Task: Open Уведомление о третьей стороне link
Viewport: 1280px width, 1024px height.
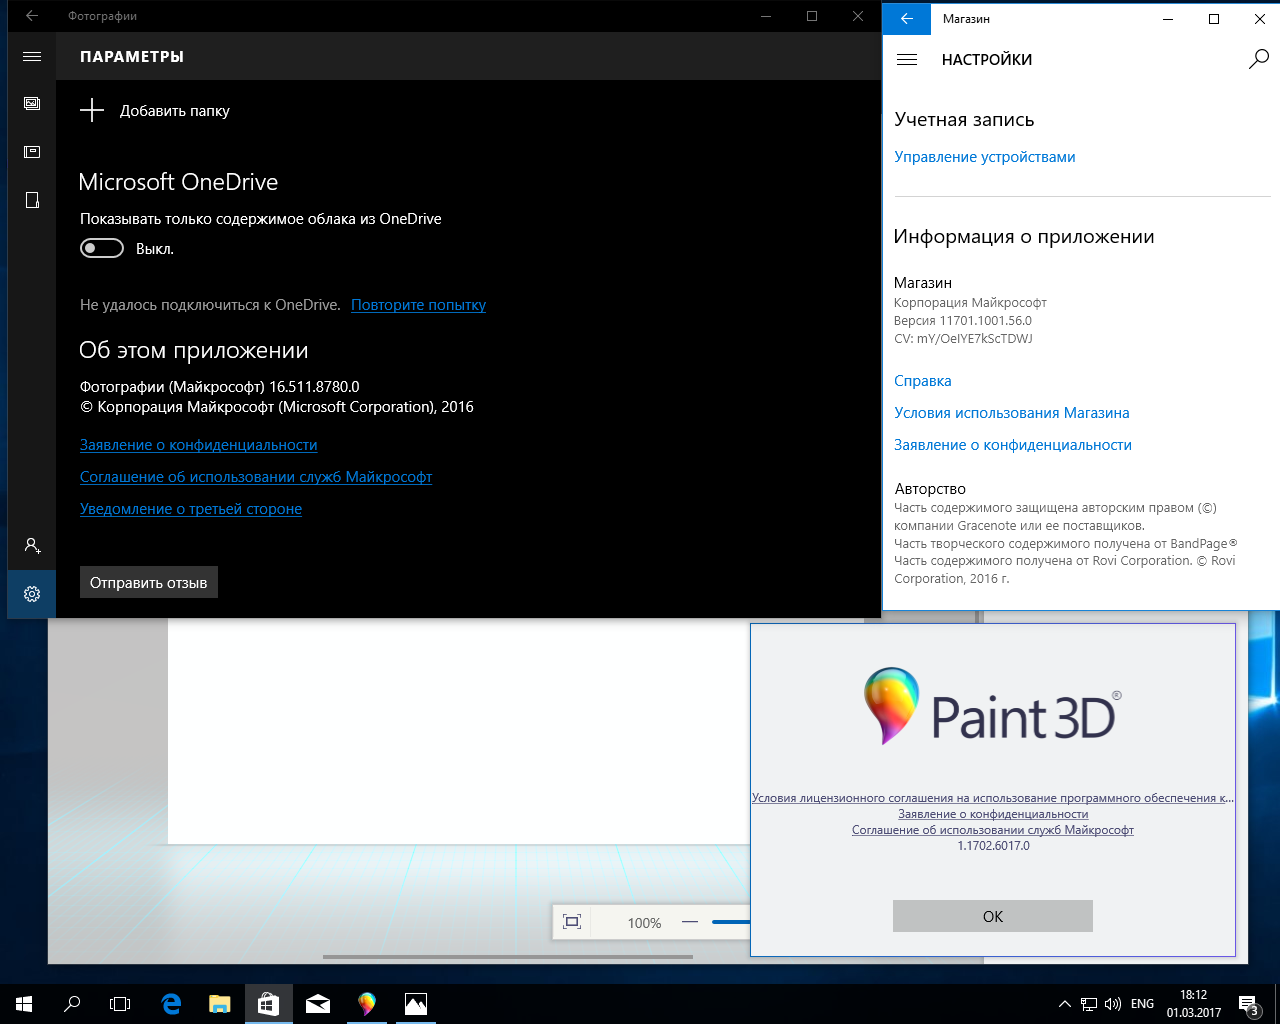Action: pyautogui.click(x=191, y=509)
